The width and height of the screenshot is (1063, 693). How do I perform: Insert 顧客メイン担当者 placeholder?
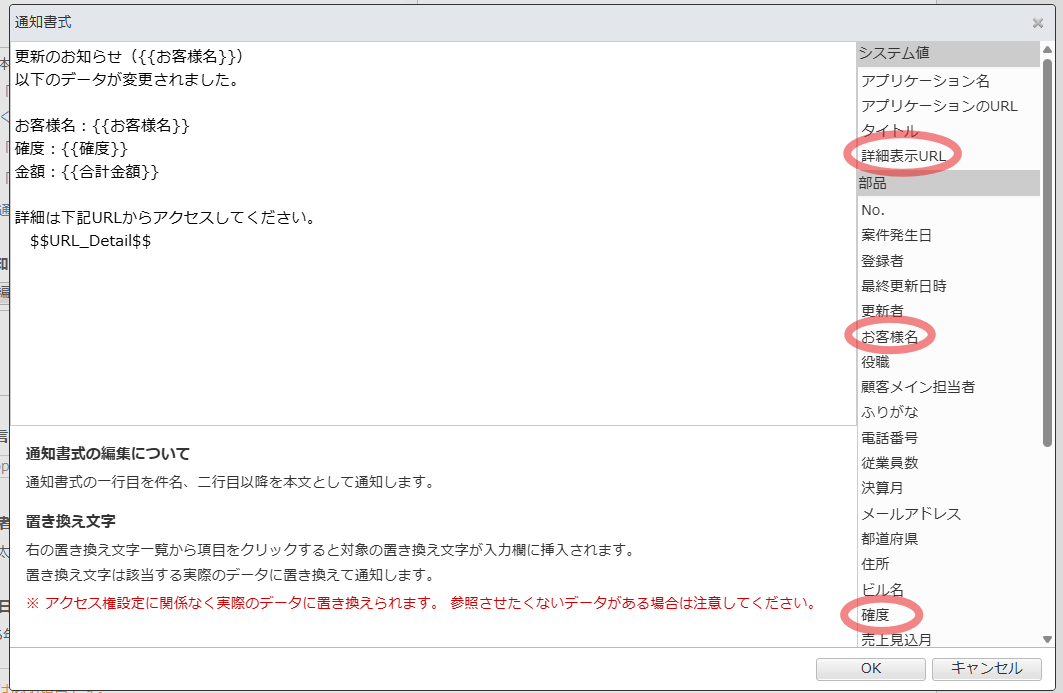[917, 387]
